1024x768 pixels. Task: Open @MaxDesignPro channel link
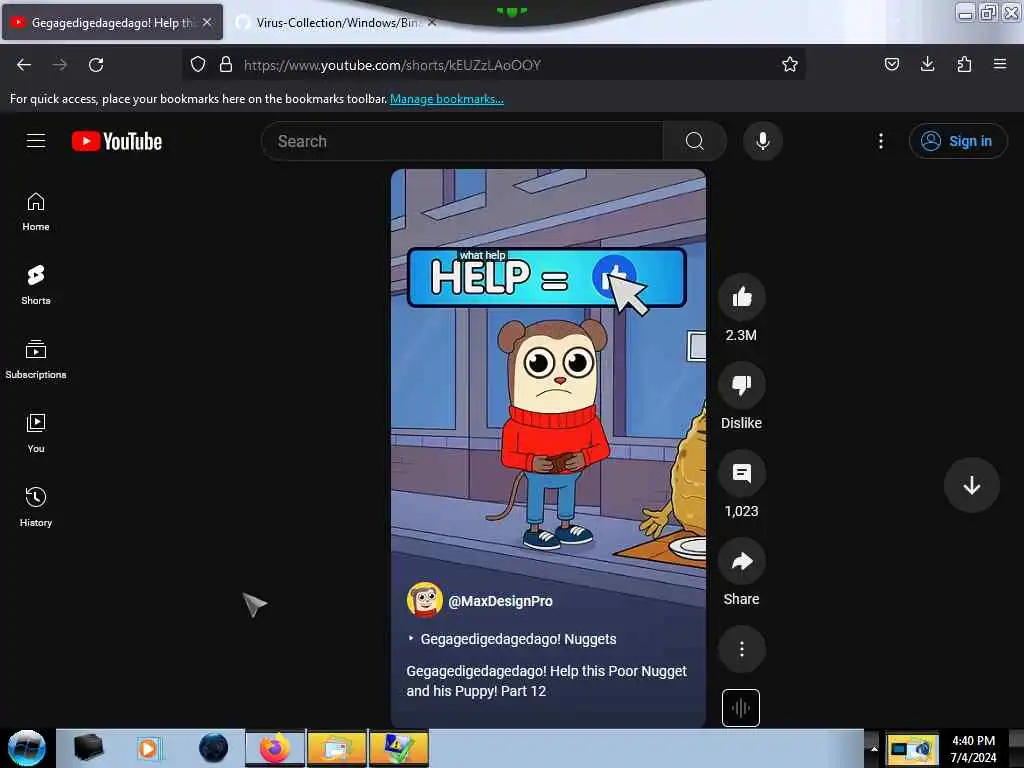500,601
